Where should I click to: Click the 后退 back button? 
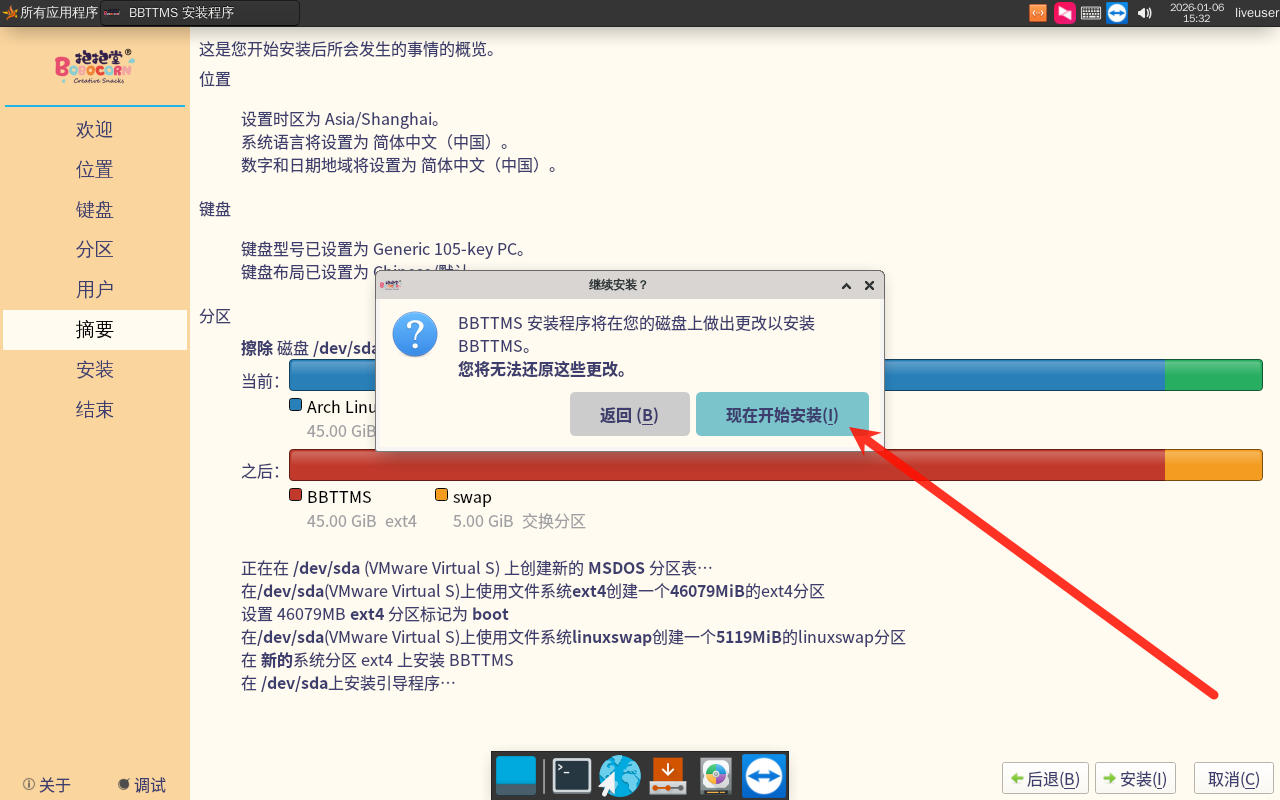pos(1045,779)
